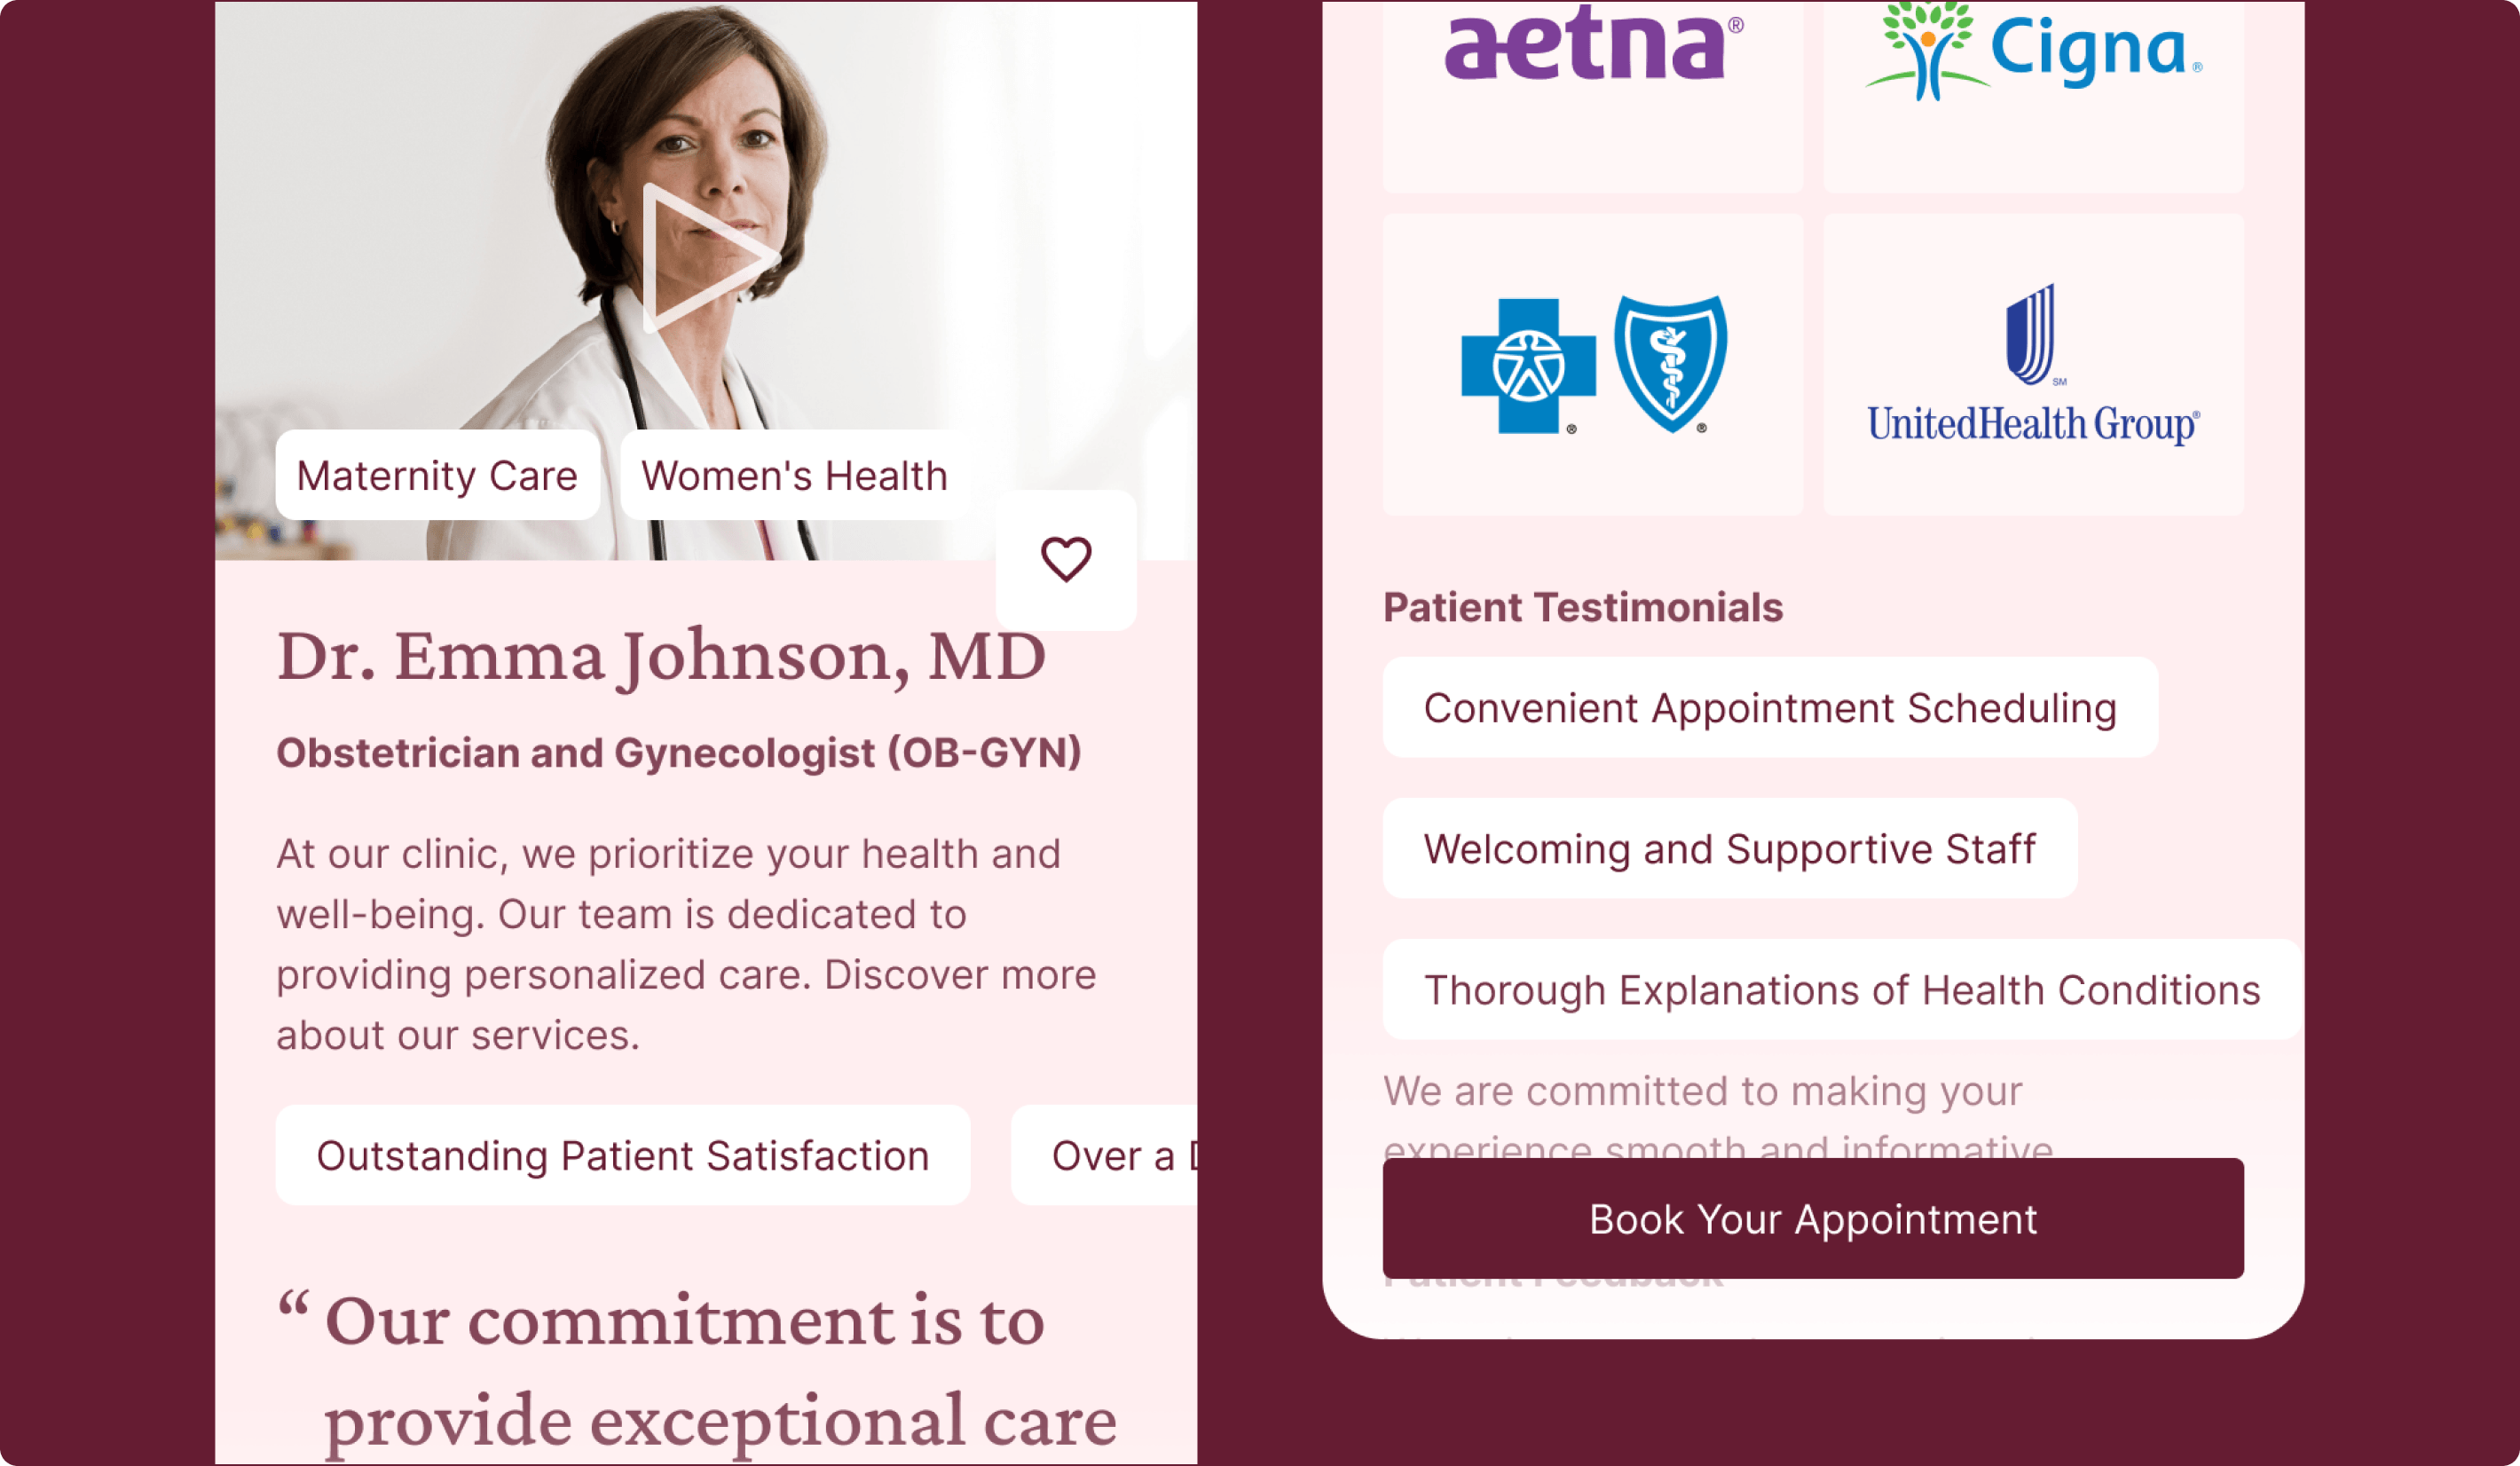Favorite the doctor with the heart icon
The width and height of the screenshot is (2520, 1466).
point(1066,560)
